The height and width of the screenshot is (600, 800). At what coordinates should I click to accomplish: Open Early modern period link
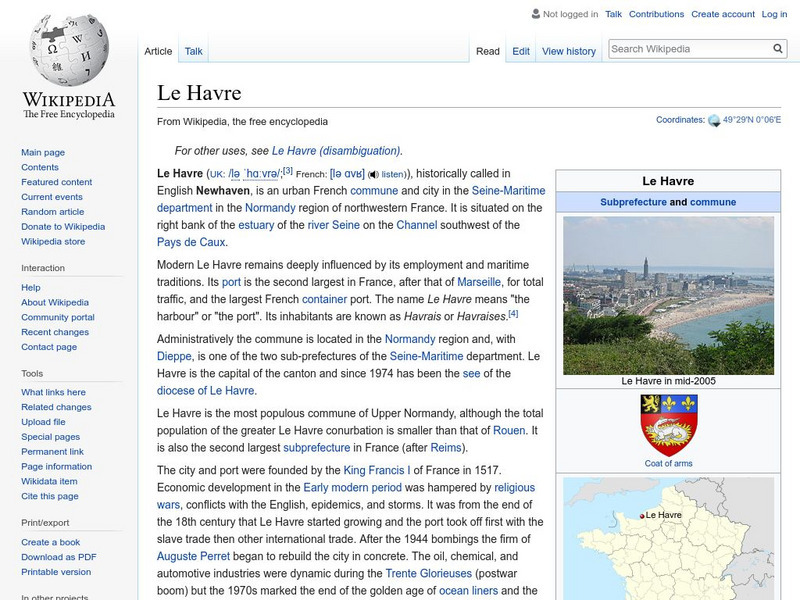(x=353, y=488)
